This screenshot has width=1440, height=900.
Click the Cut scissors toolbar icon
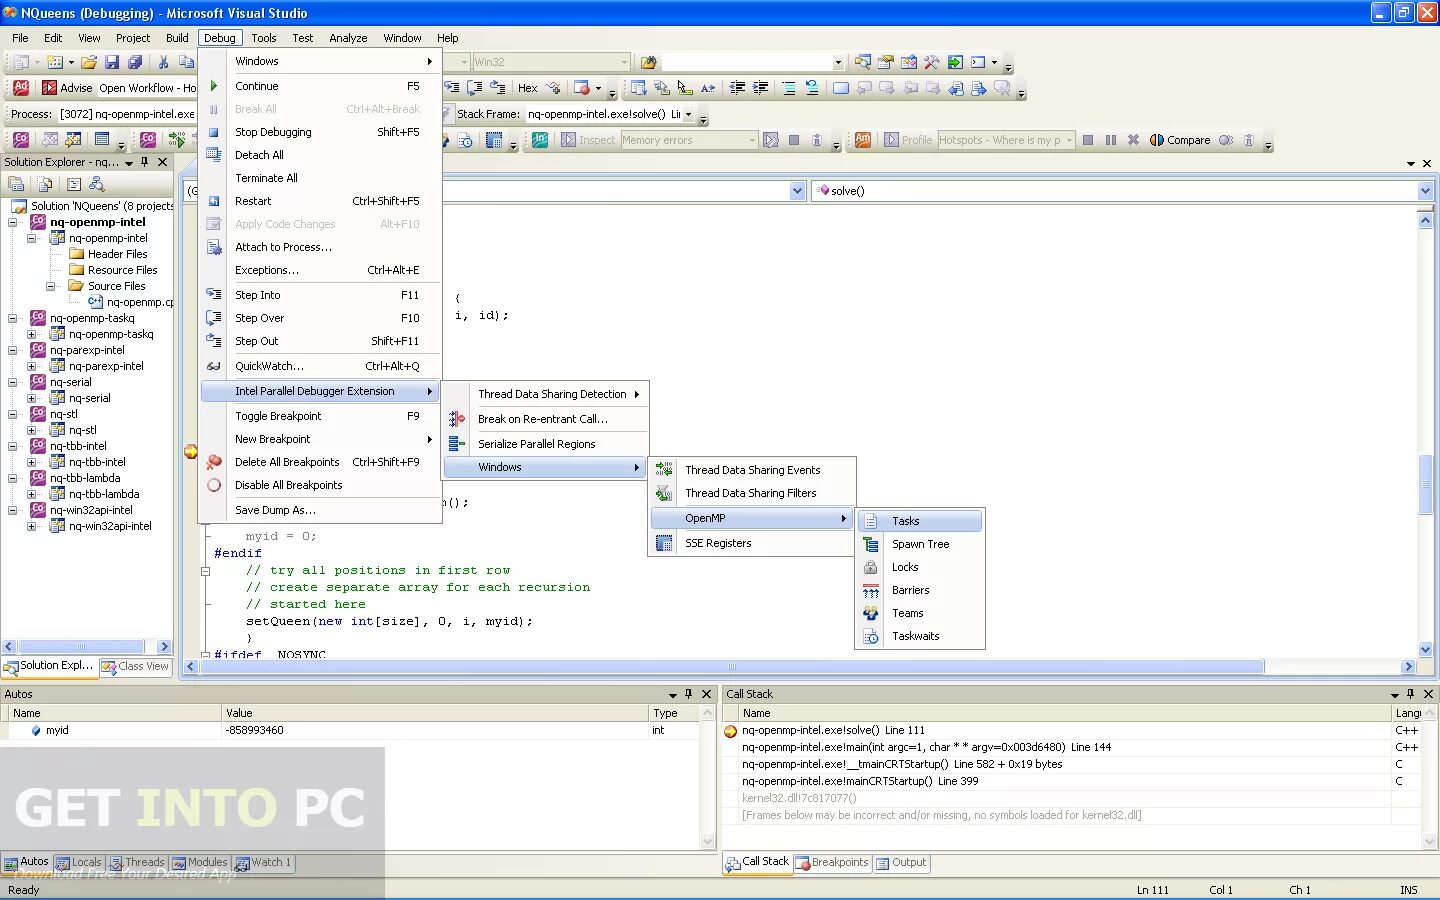(163, 62)
